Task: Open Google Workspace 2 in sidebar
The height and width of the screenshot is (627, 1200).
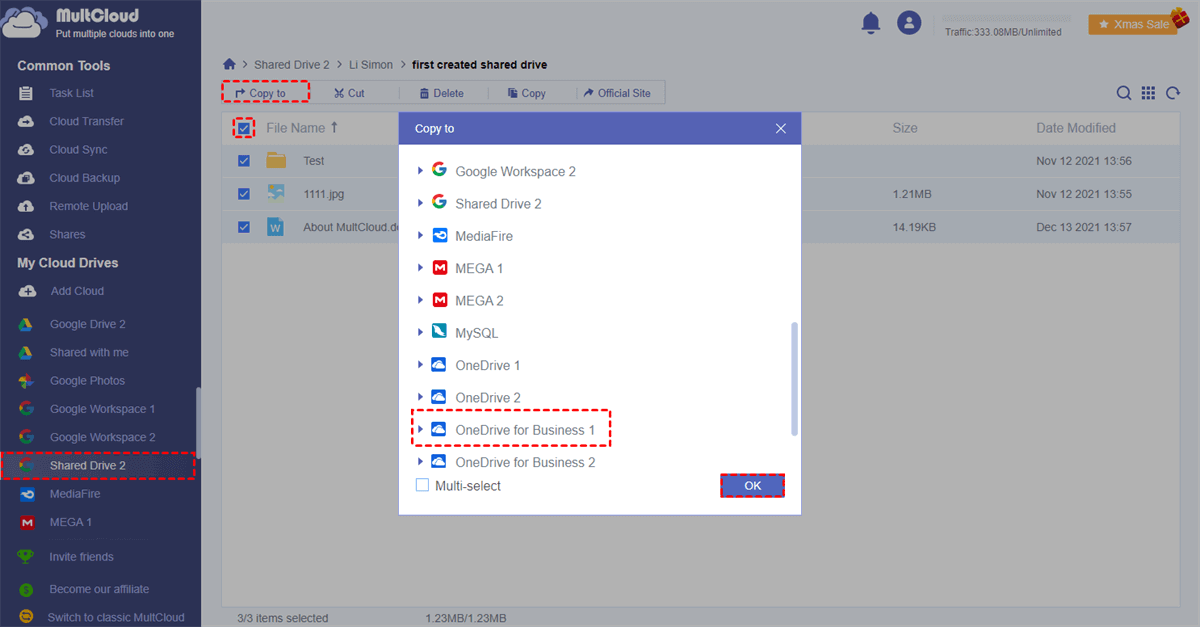Action: [x=102, y=437]
